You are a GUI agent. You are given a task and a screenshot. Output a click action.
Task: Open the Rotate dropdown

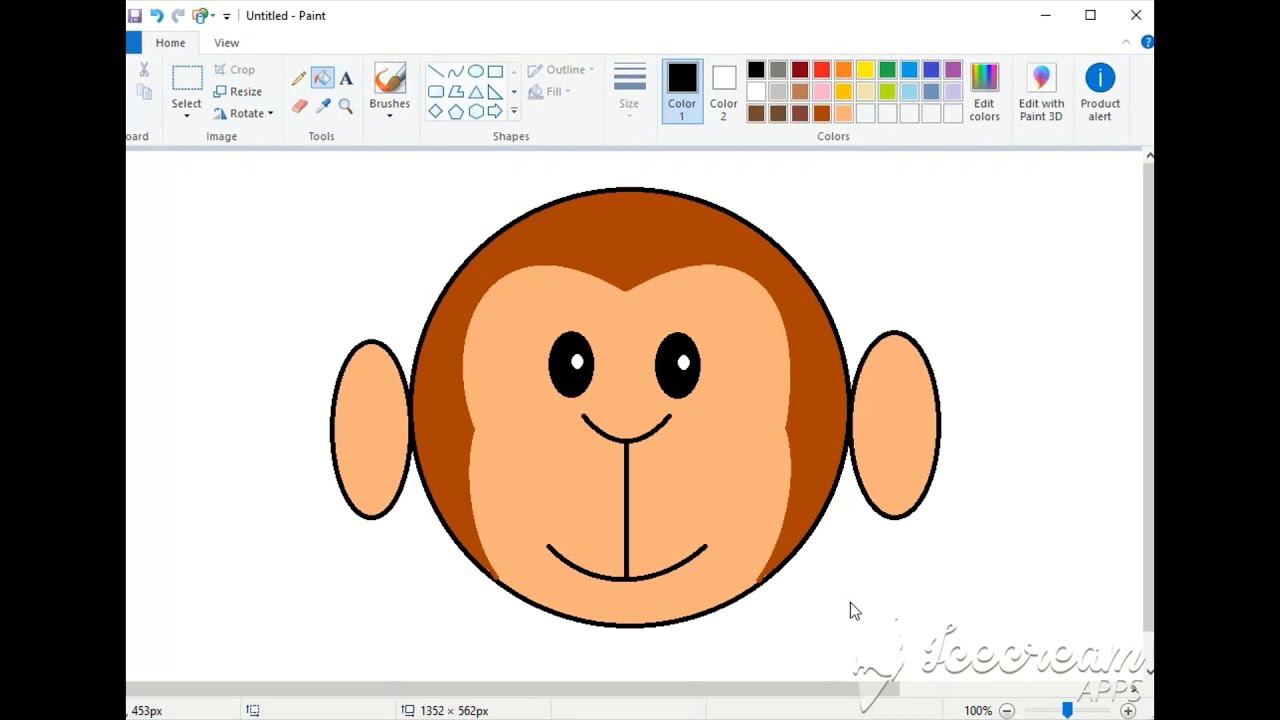(x=244, y=113)
